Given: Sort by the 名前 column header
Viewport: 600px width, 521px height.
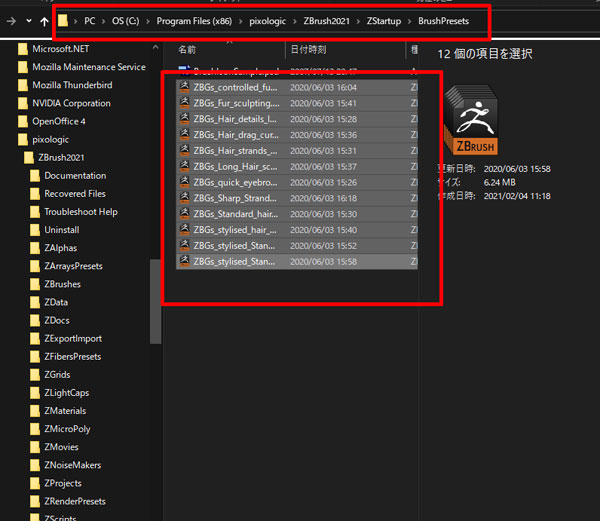Looking at the screenshot, I should (x=187, y=50).
